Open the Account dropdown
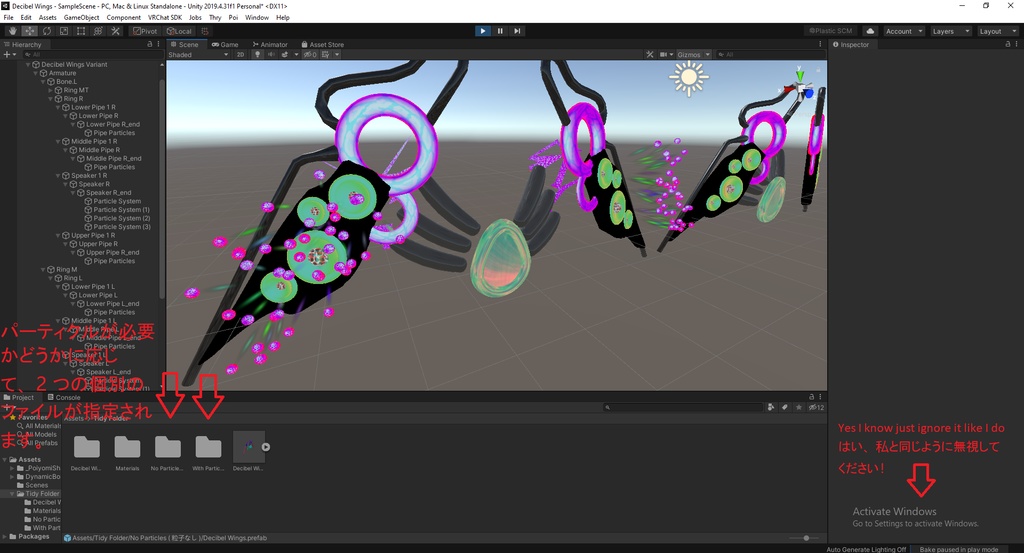Image resolution: width=1024 pixels, height=553 pixels. (x=904, y=31)
